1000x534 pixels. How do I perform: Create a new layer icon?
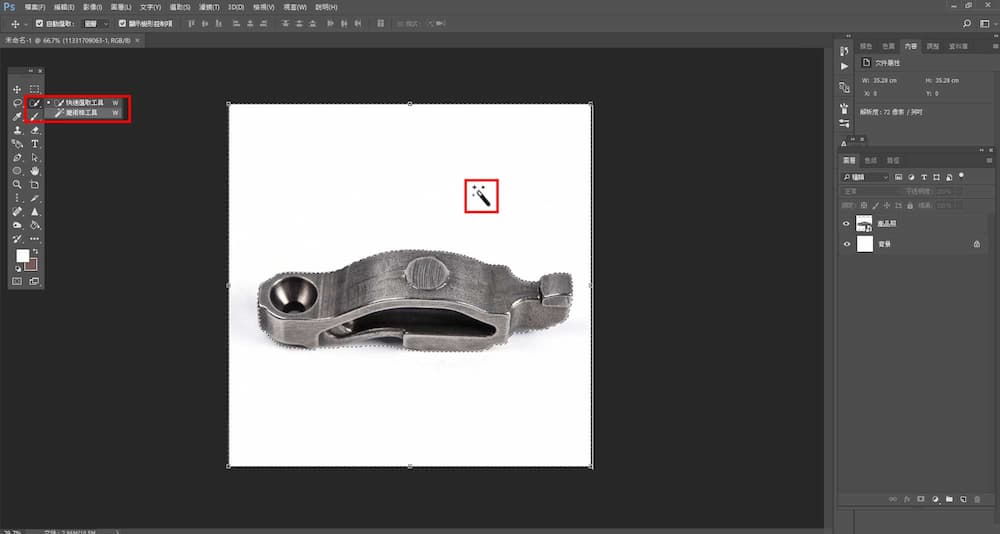(x=963, y=499)
